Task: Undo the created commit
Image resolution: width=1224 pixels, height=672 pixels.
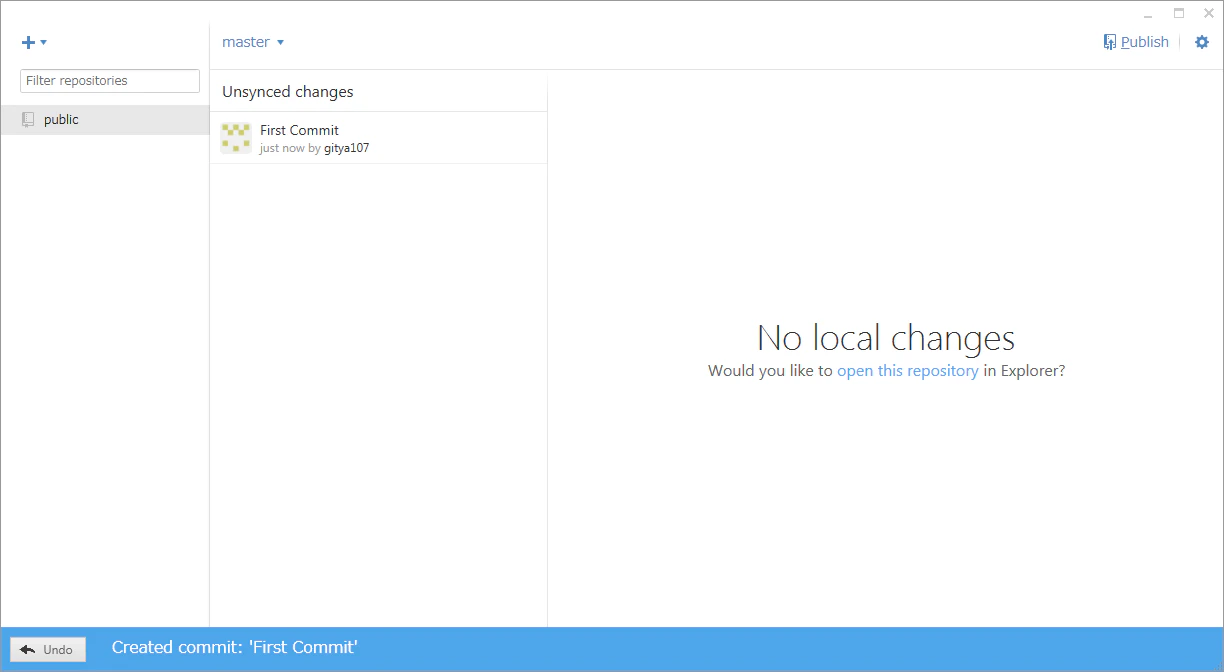Action: click(x=48, y=649)
